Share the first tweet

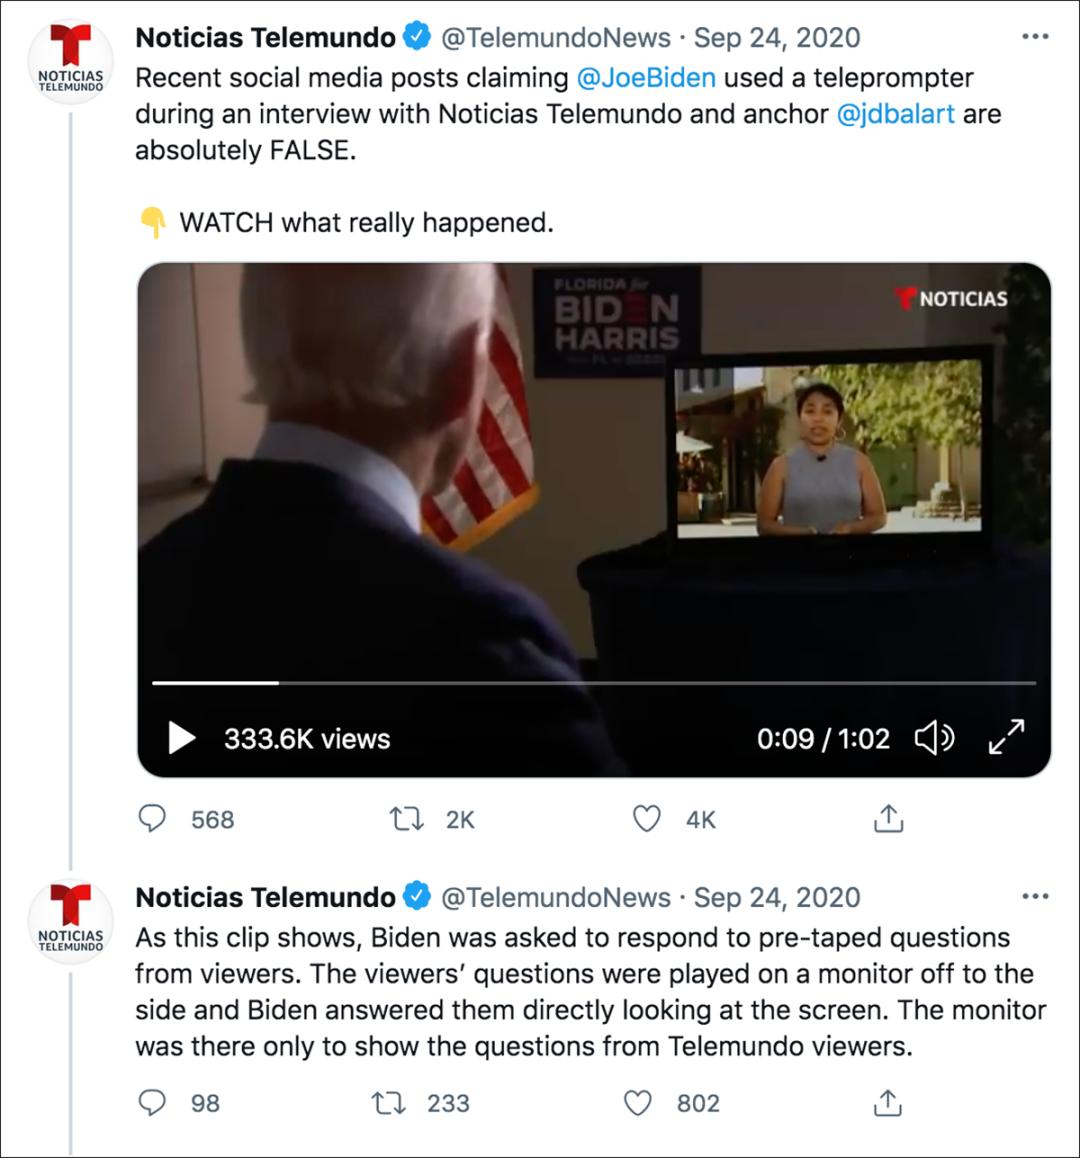click(888, 819)
